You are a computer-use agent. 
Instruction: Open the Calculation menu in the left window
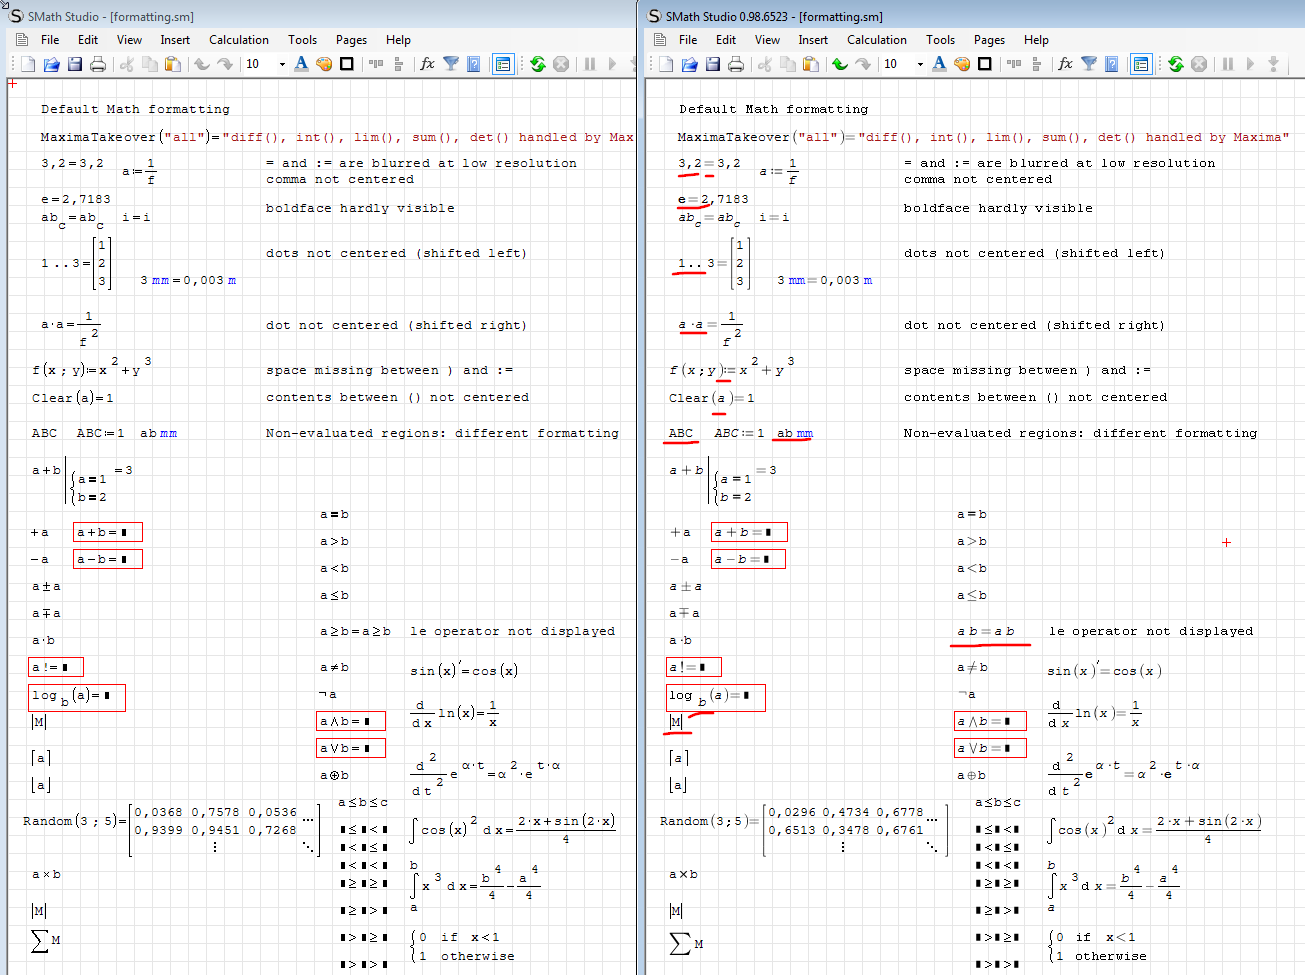pyautogui.click(x=238, y=40)
